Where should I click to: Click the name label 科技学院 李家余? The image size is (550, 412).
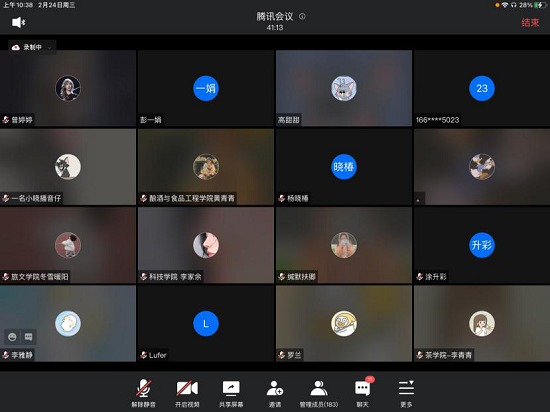click(175, 277)
